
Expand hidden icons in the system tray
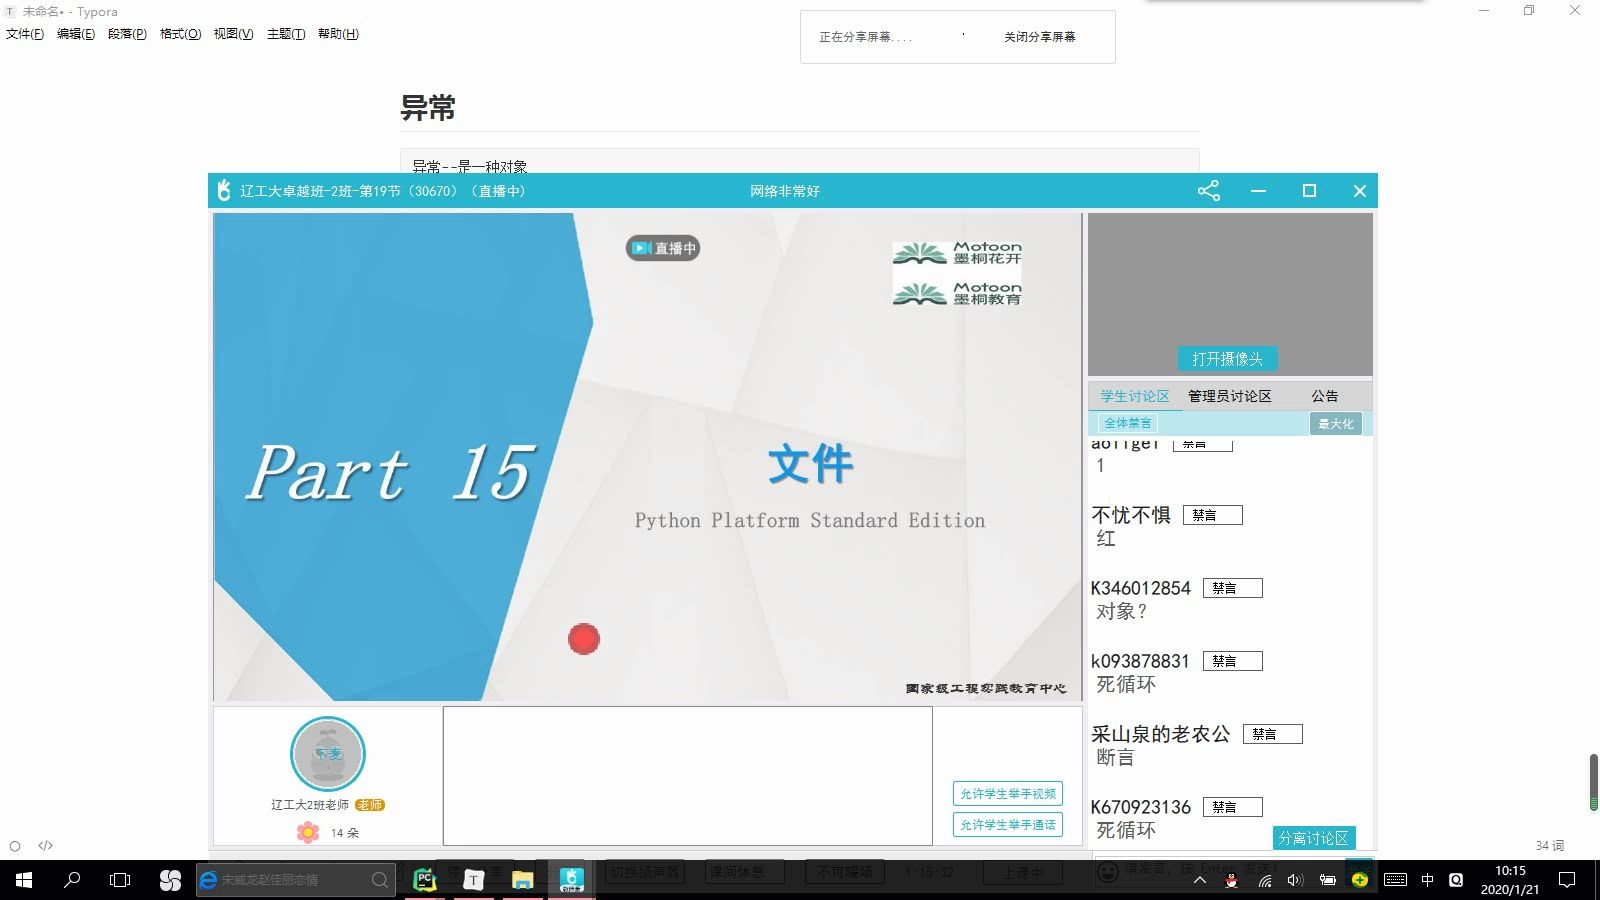click(x=1199, y=880)
